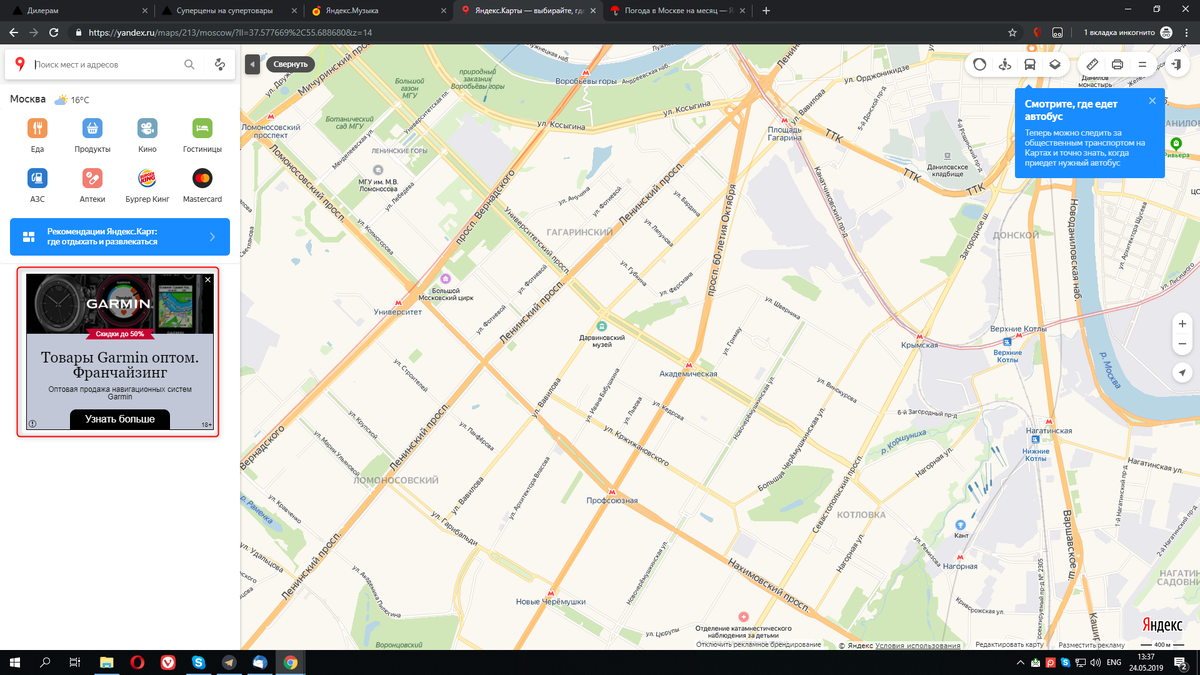Click the print map icon
The height and width of the screenshot is (675, 1200).
1117,64
